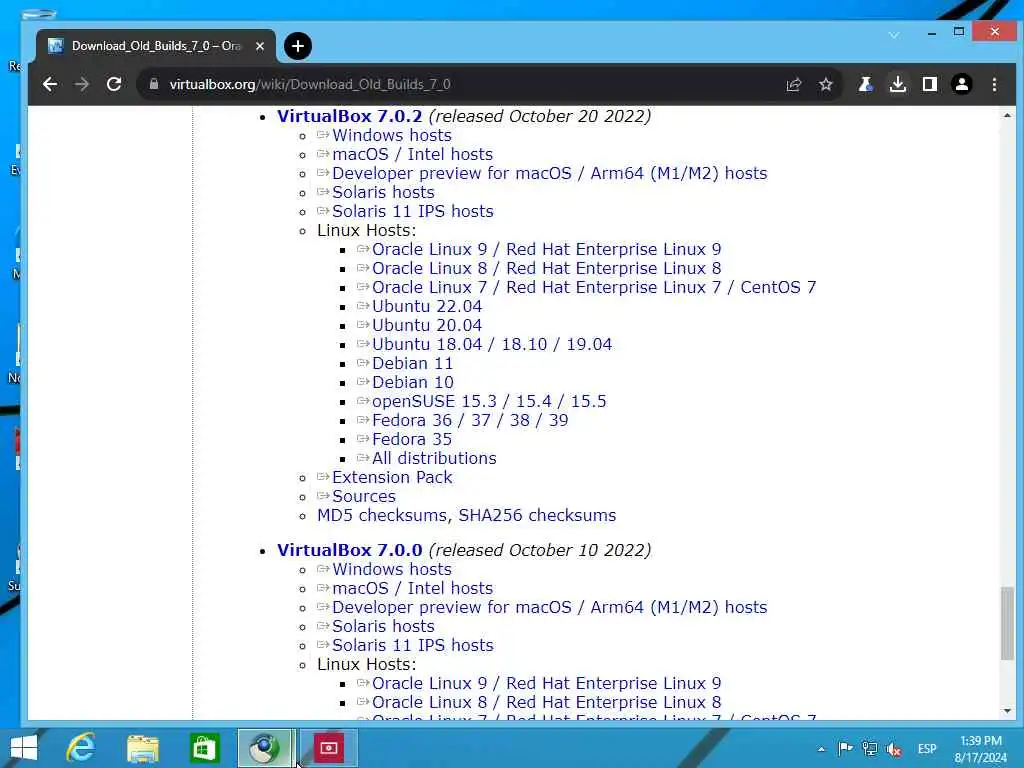Open the Windows Start button
The image size is (1024, 768).
click(x=24, y=748)
